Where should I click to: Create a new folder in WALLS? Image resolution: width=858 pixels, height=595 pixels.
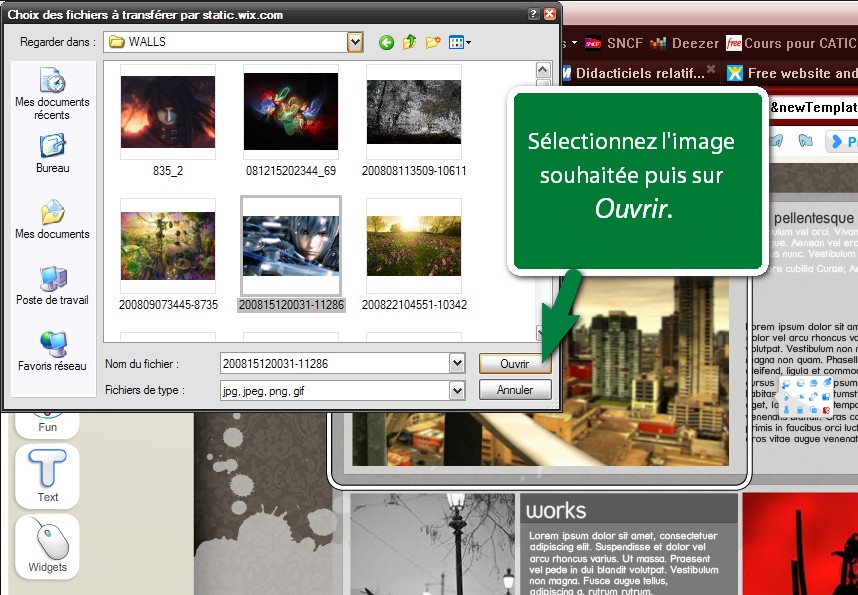tap(433, 42)
